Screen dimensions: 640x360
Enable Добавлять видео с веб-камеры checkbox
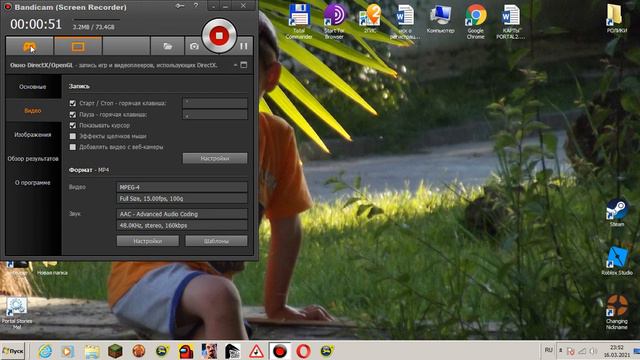pos(73,147)
